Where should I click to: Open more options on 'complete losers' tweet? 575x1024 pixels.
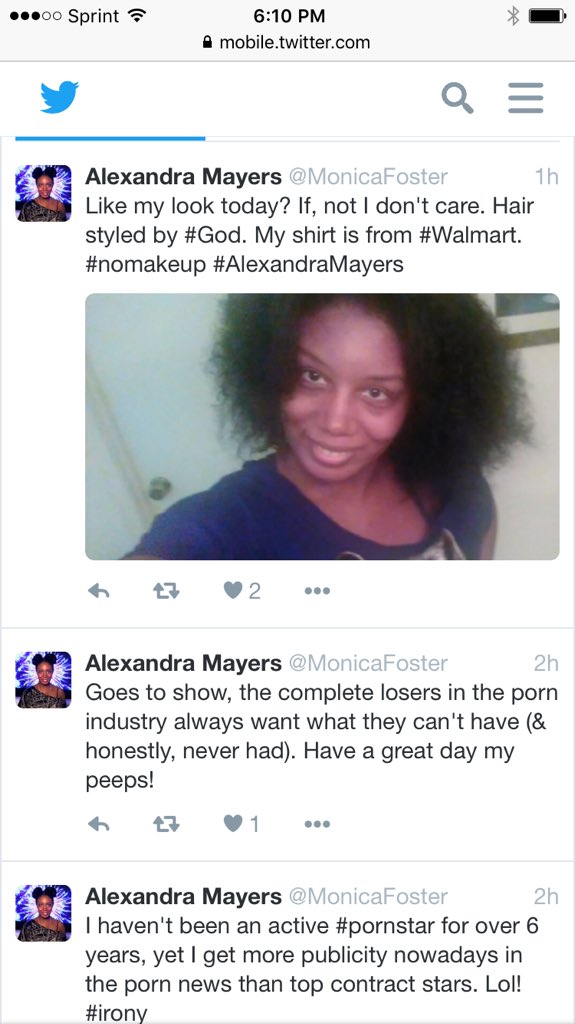pyautogui.click(x=318, y=824)
